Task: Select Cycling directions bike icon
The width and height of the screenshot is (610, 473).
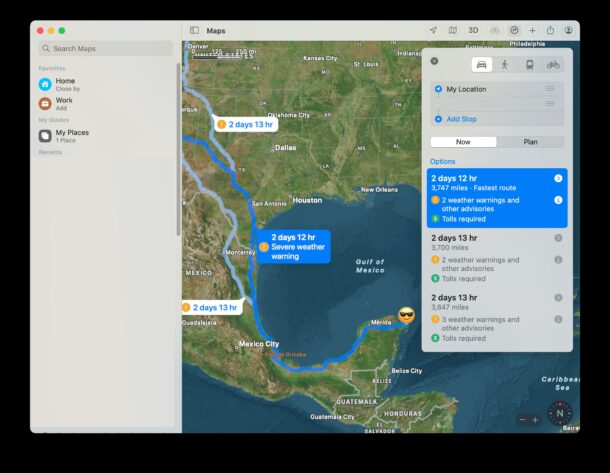Action: coord(553,65)
